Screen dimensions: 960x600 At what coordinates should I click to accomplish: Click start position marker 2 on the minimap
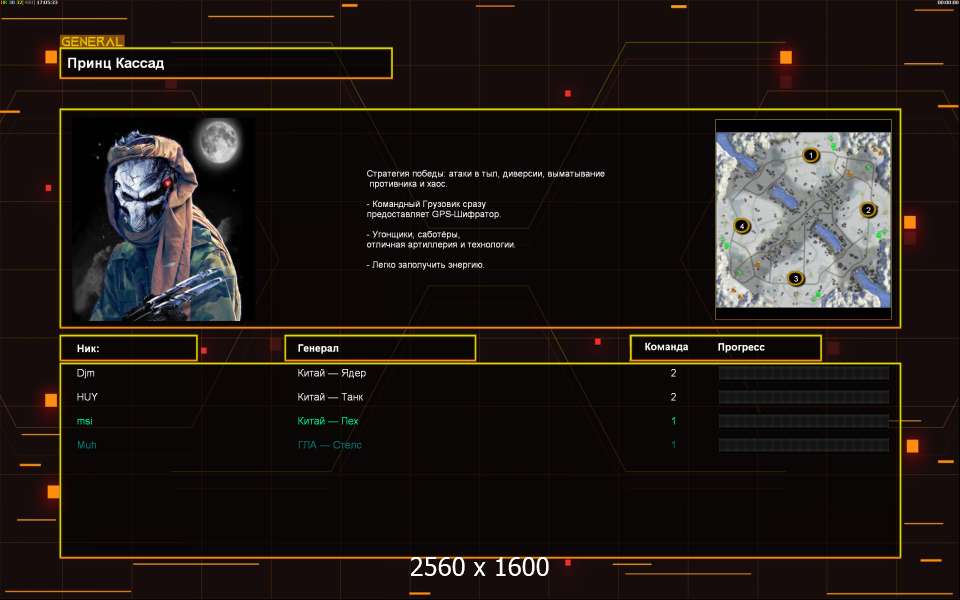pyautogui.click(x=868, y=210)
